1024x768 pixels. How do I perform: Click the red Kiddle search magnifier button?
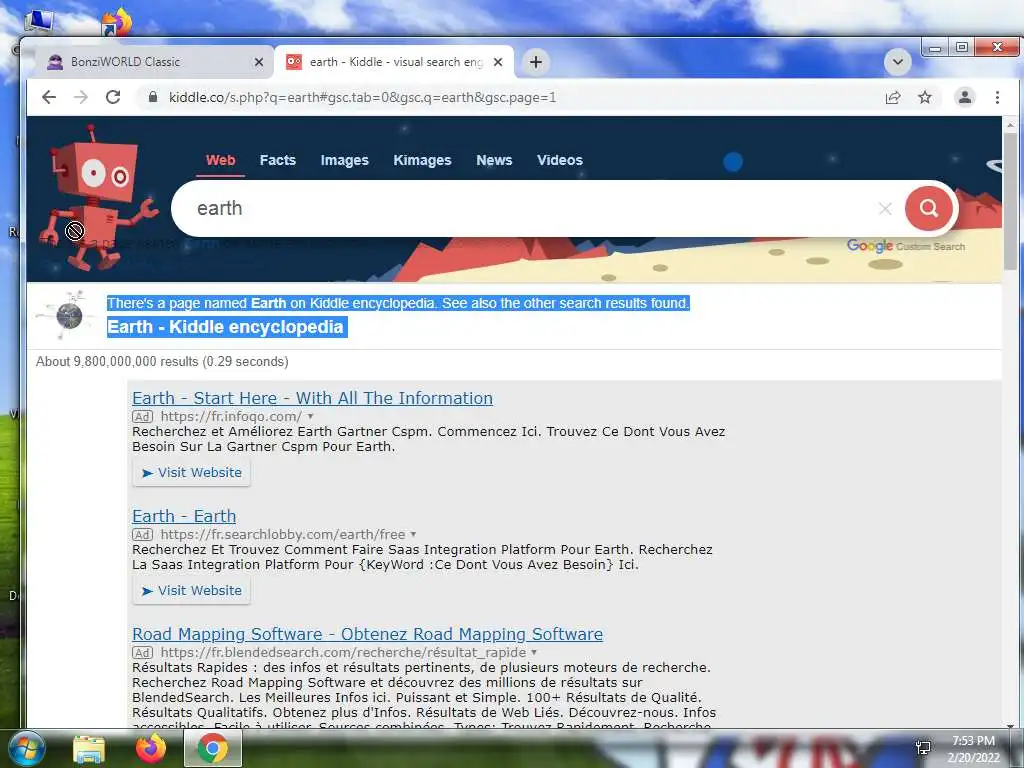(929, 208)
